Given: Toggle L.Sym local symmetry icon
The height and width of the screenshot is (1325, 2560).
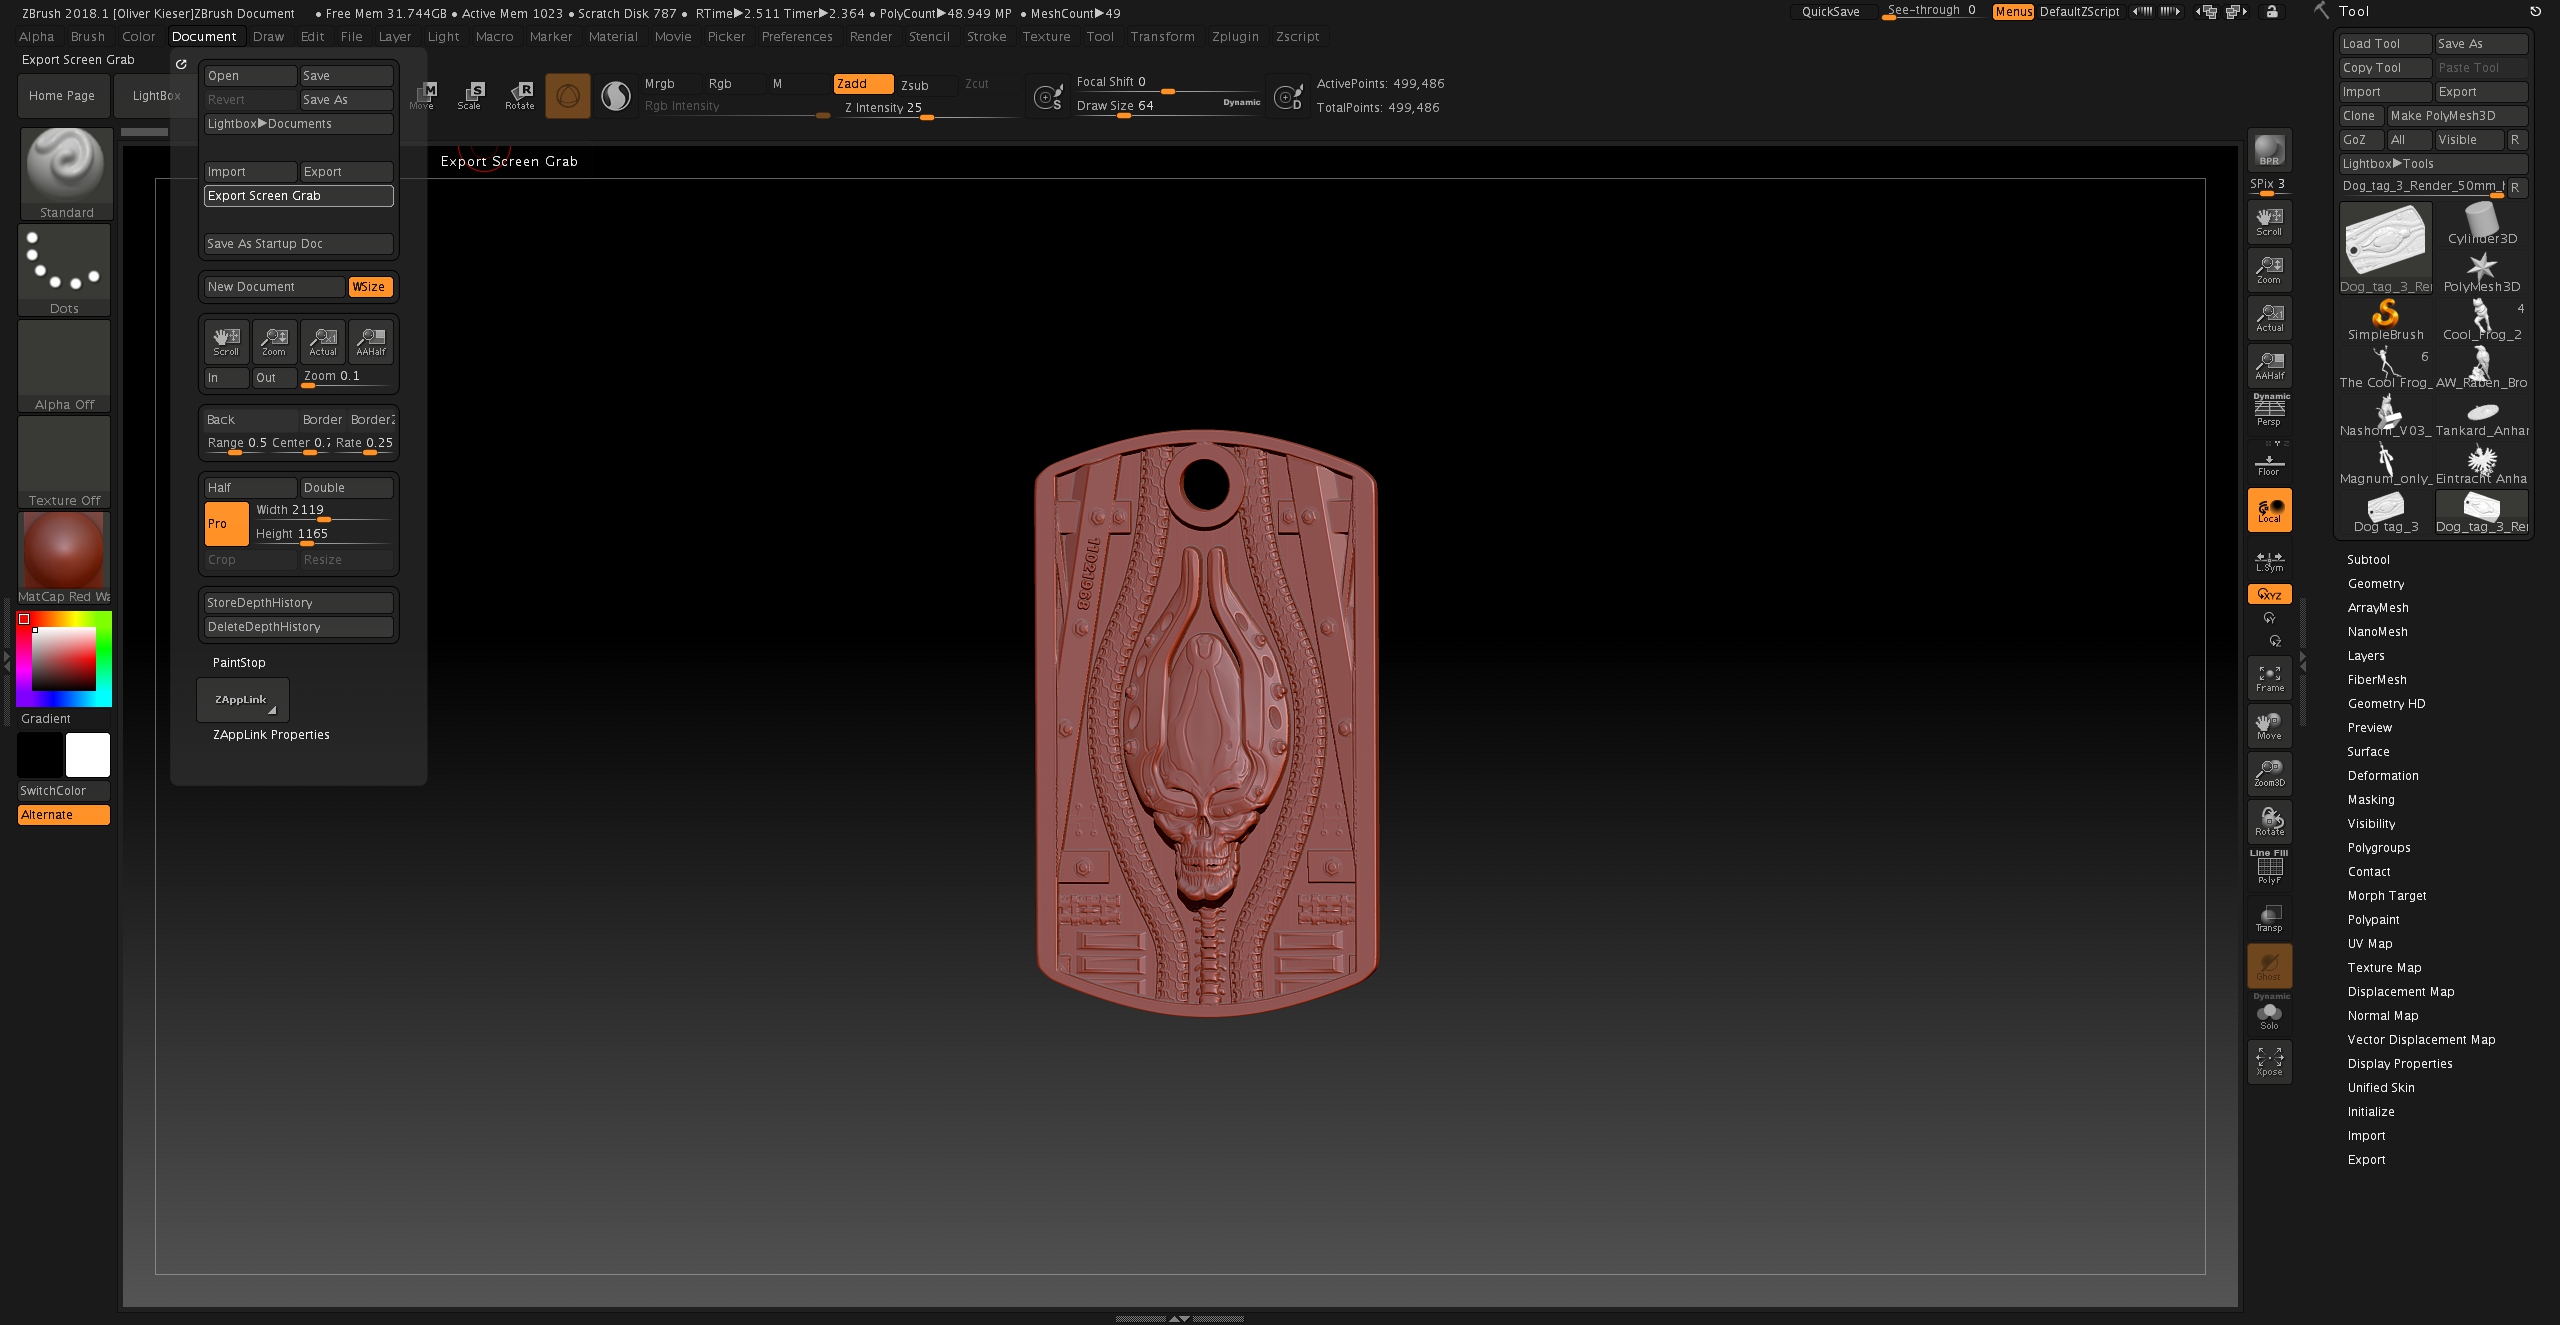Looking at the screenshot, I should coord(2269,561).
